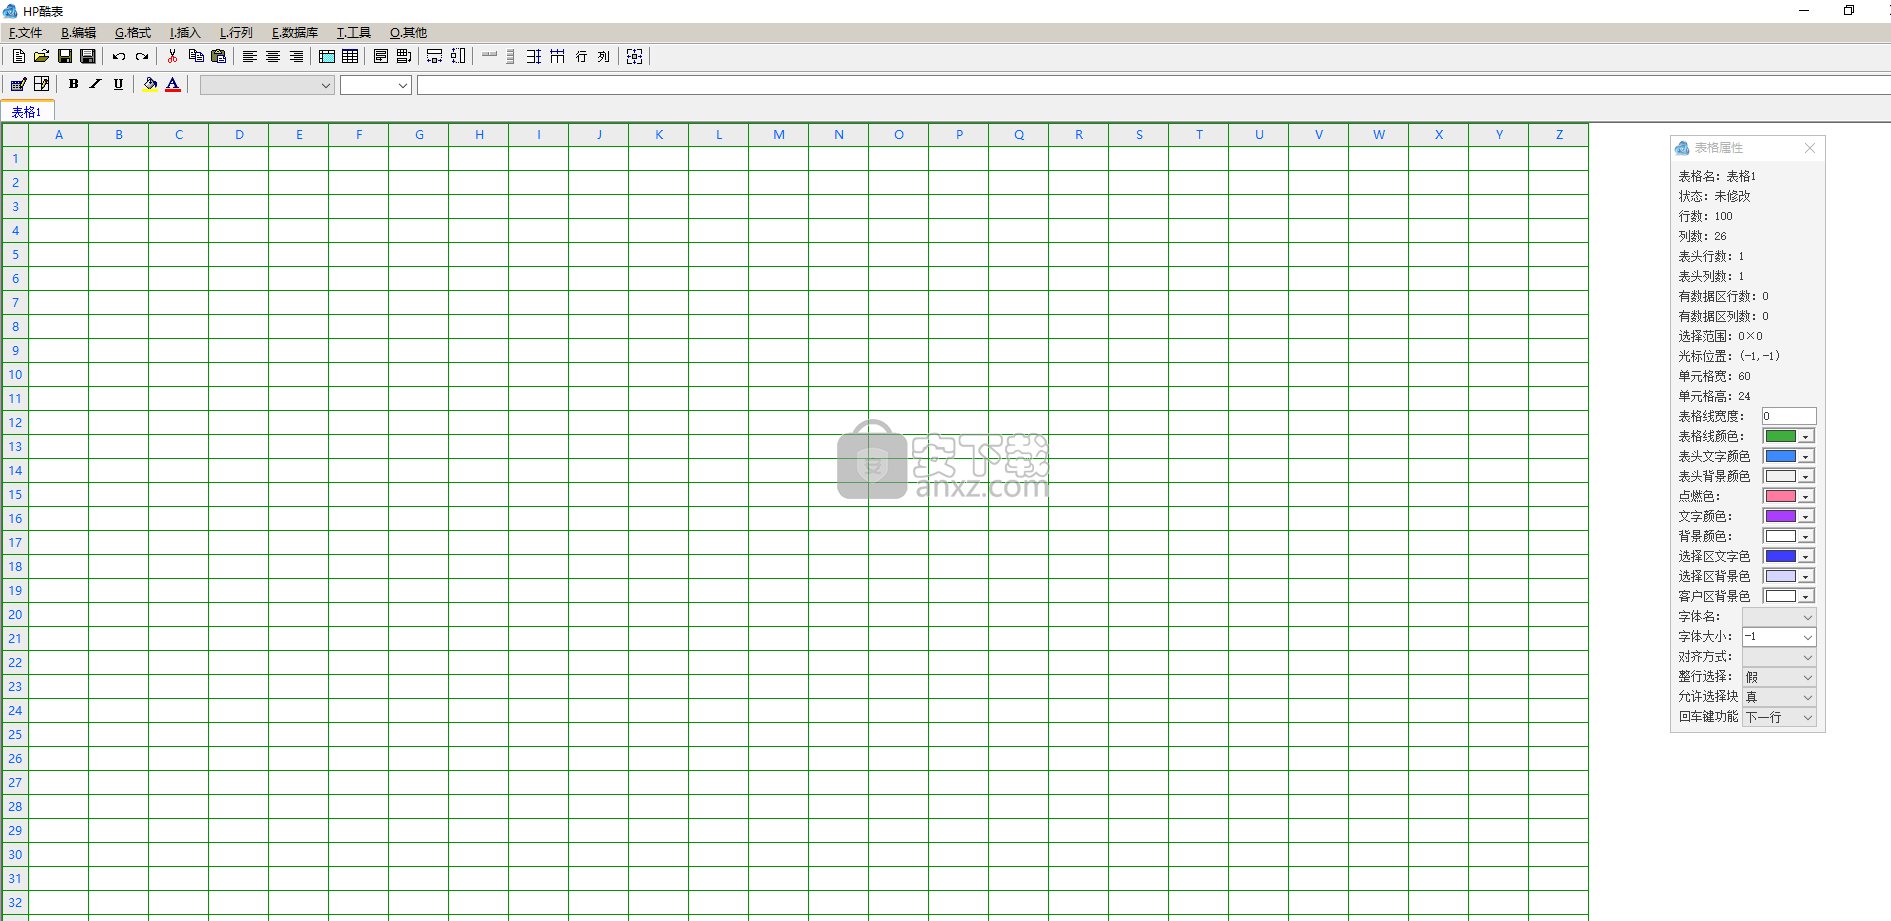
Task: Click the full grid table icon
Action: click(350, 57)
